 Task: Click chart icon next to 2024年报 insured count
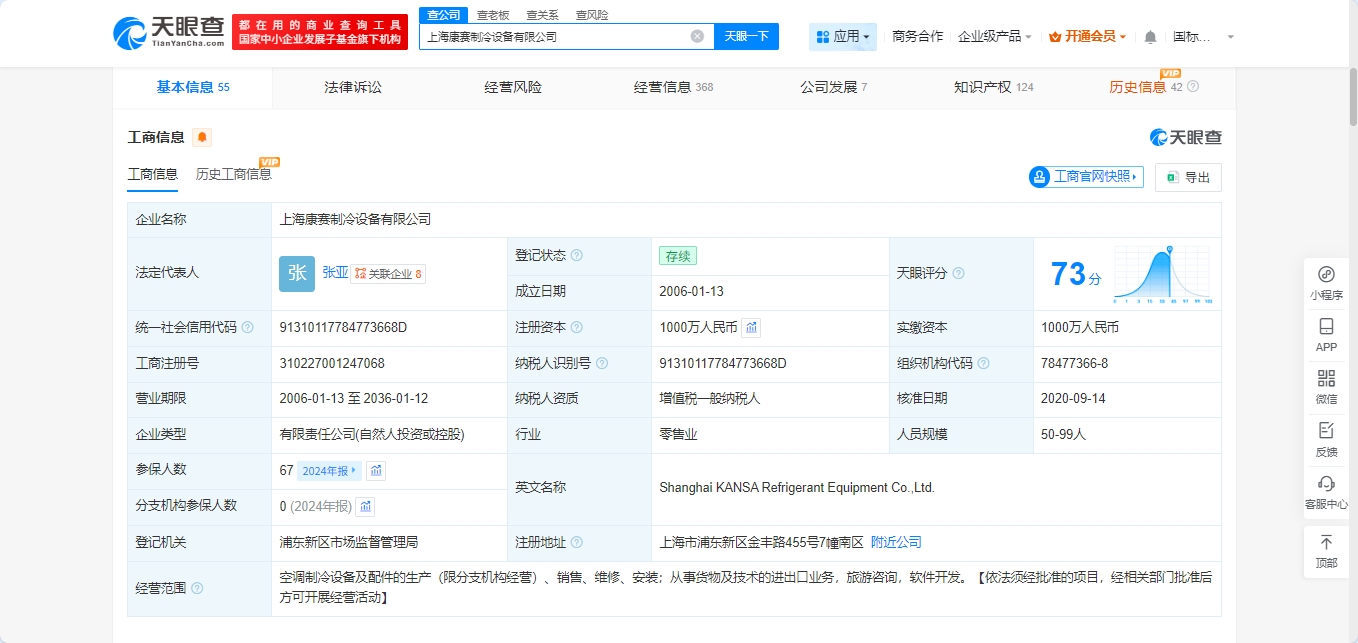[376, 470]
